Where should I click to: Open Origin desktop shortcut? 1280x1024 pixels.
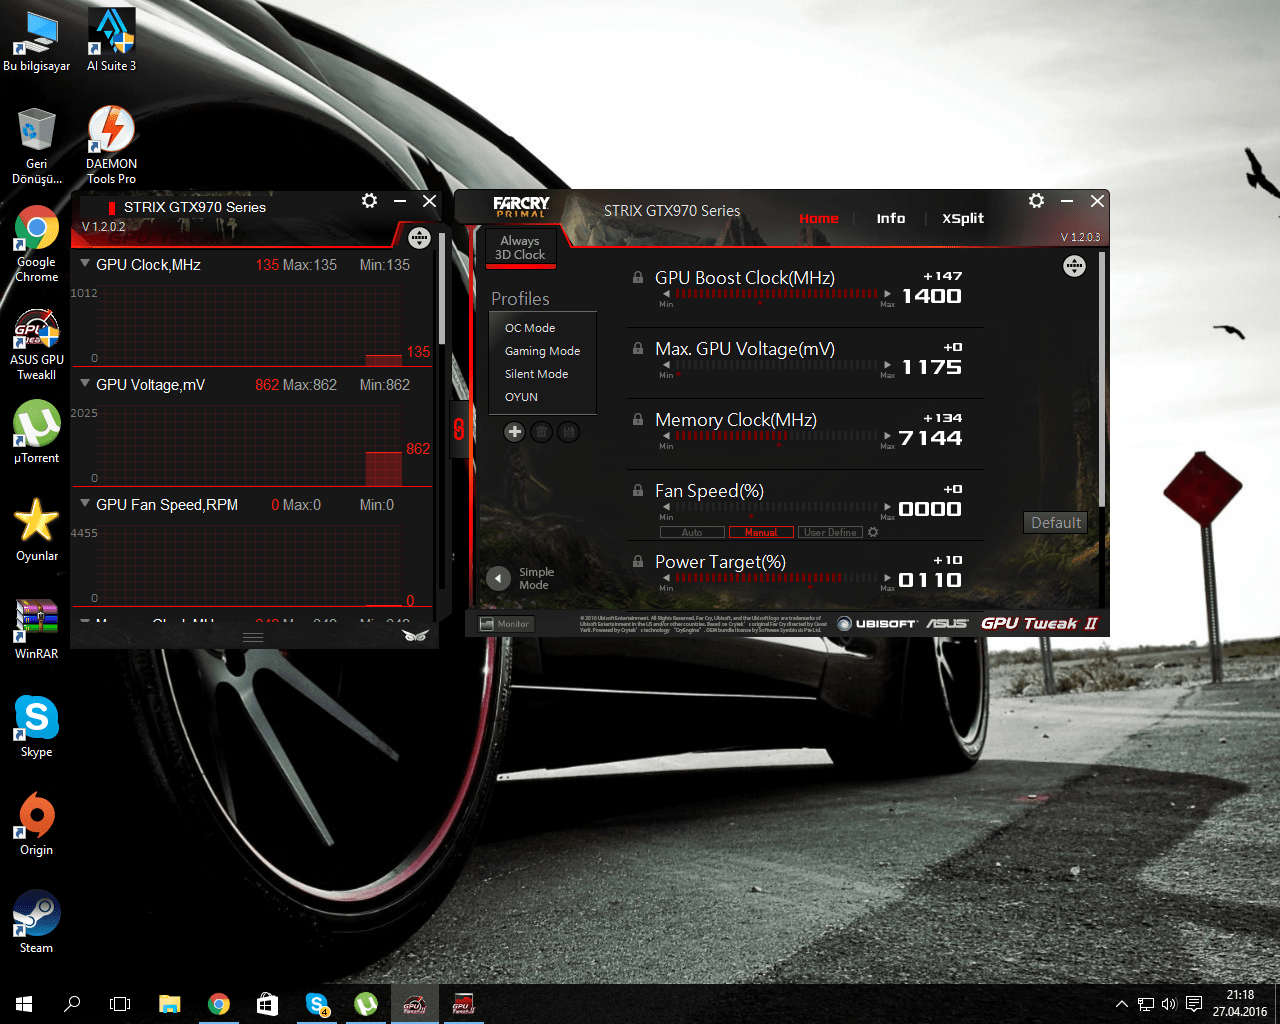[37, 824]
